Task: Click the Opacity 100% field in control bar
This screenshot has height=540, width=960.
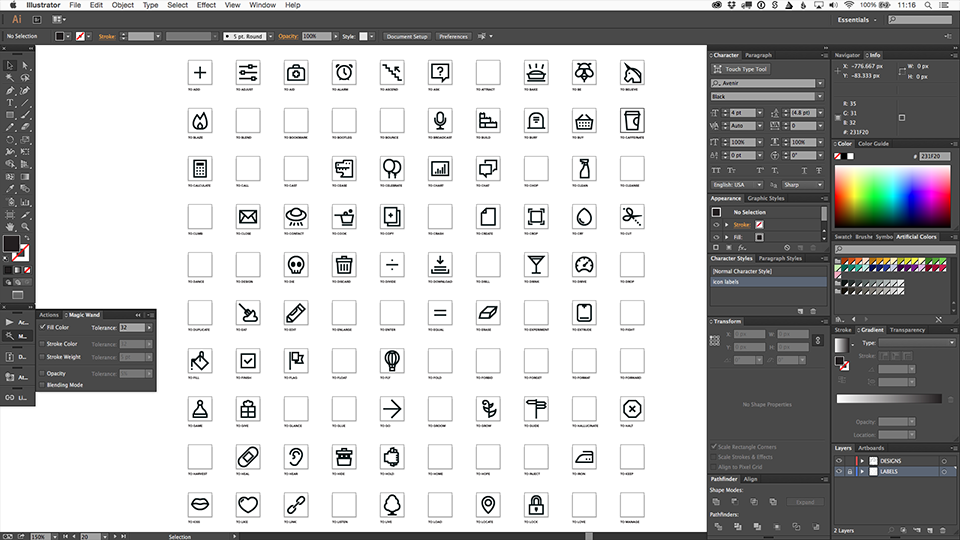Action: (x=317, y=37)
